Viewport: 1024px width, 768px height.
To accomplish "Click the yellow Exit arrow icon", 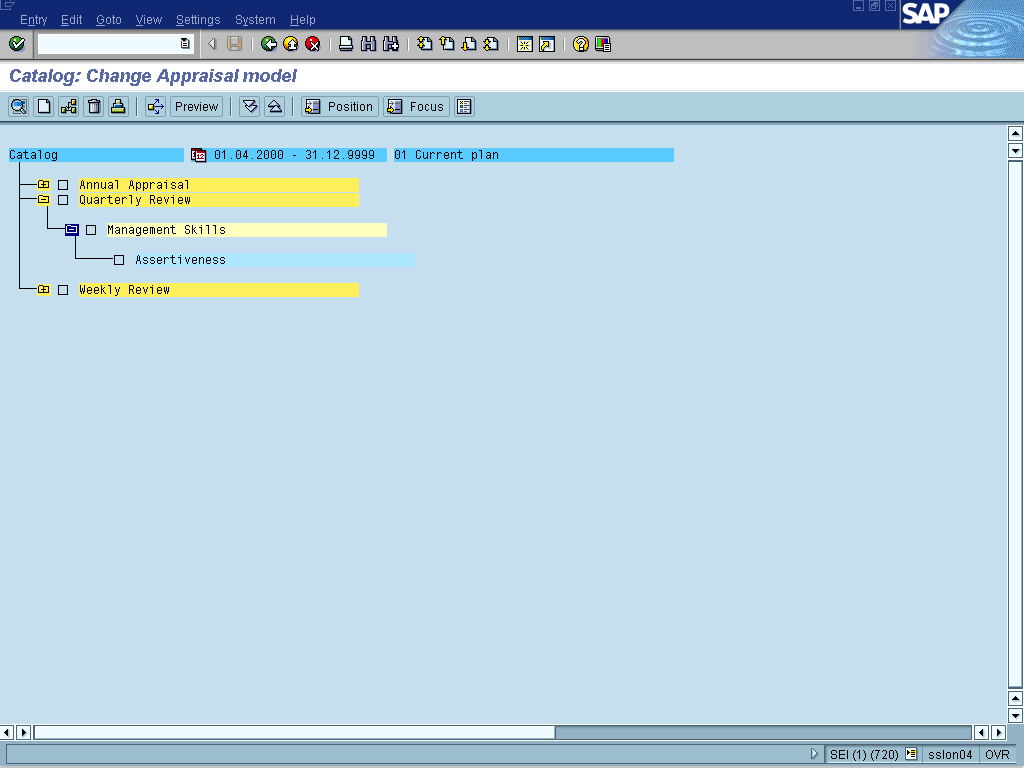I will (x=291, y=44).
